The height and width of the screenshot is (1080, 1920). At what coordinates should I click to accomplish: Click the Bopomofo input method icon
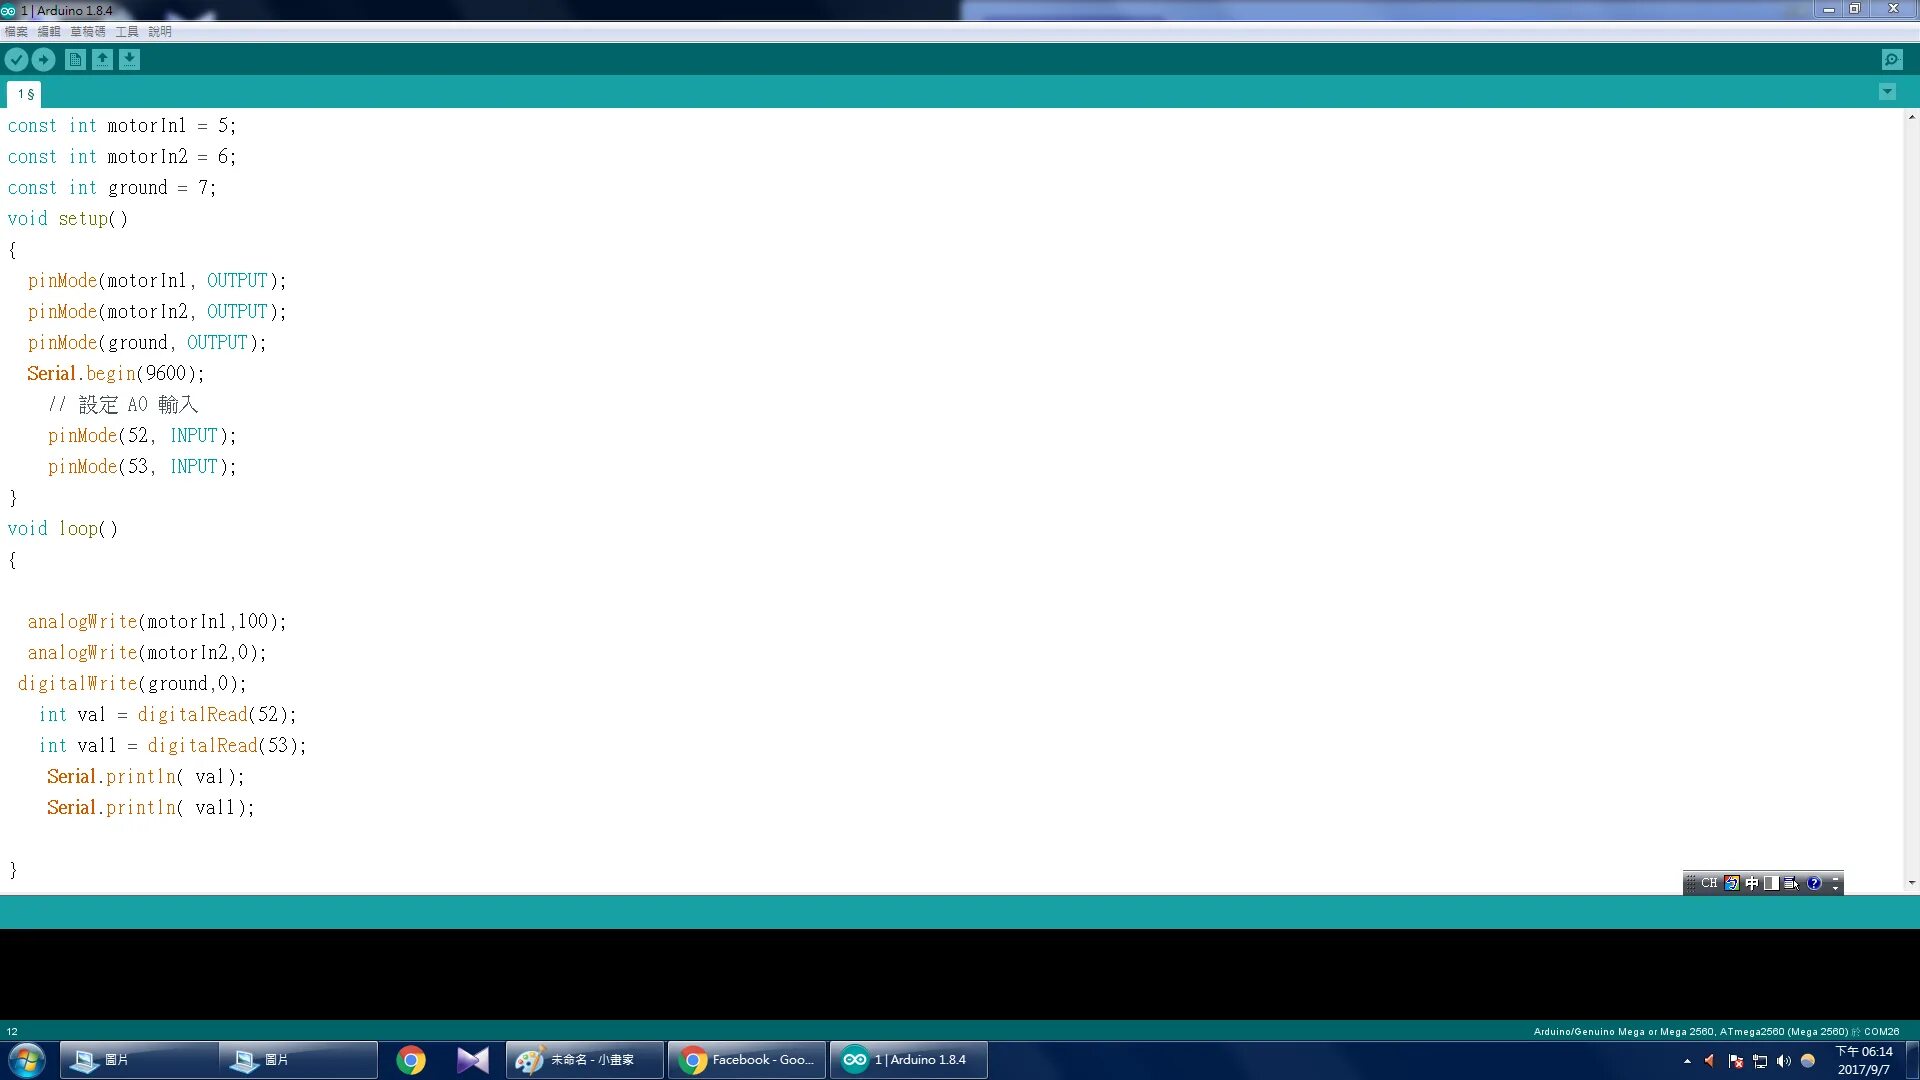point(1732,883)
